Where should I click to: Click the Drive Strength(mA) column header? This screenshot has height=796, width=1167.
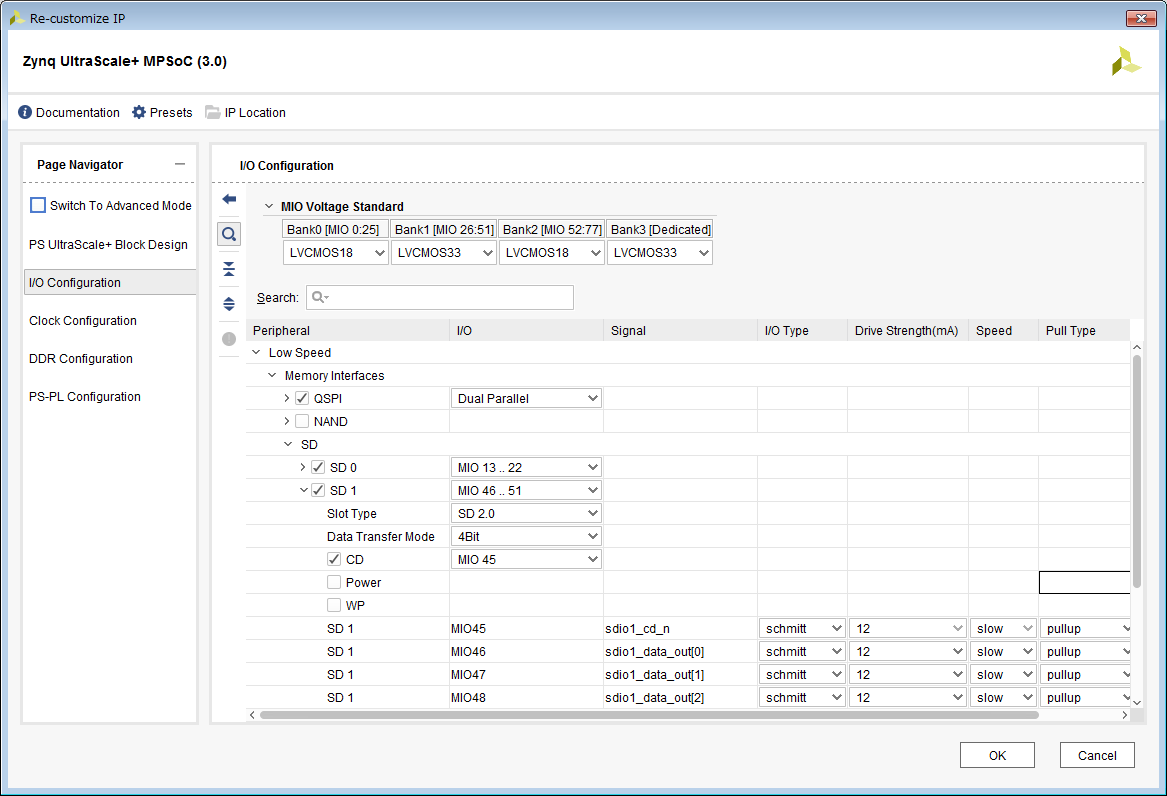[907, 330]
